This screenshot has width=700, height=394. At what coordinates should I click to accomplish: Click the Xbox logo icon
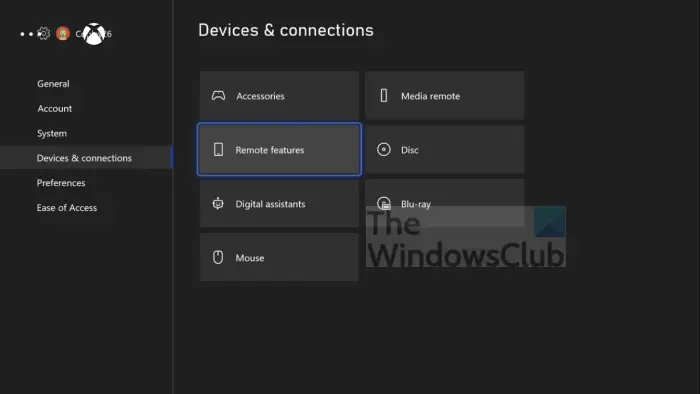[94, 33]
